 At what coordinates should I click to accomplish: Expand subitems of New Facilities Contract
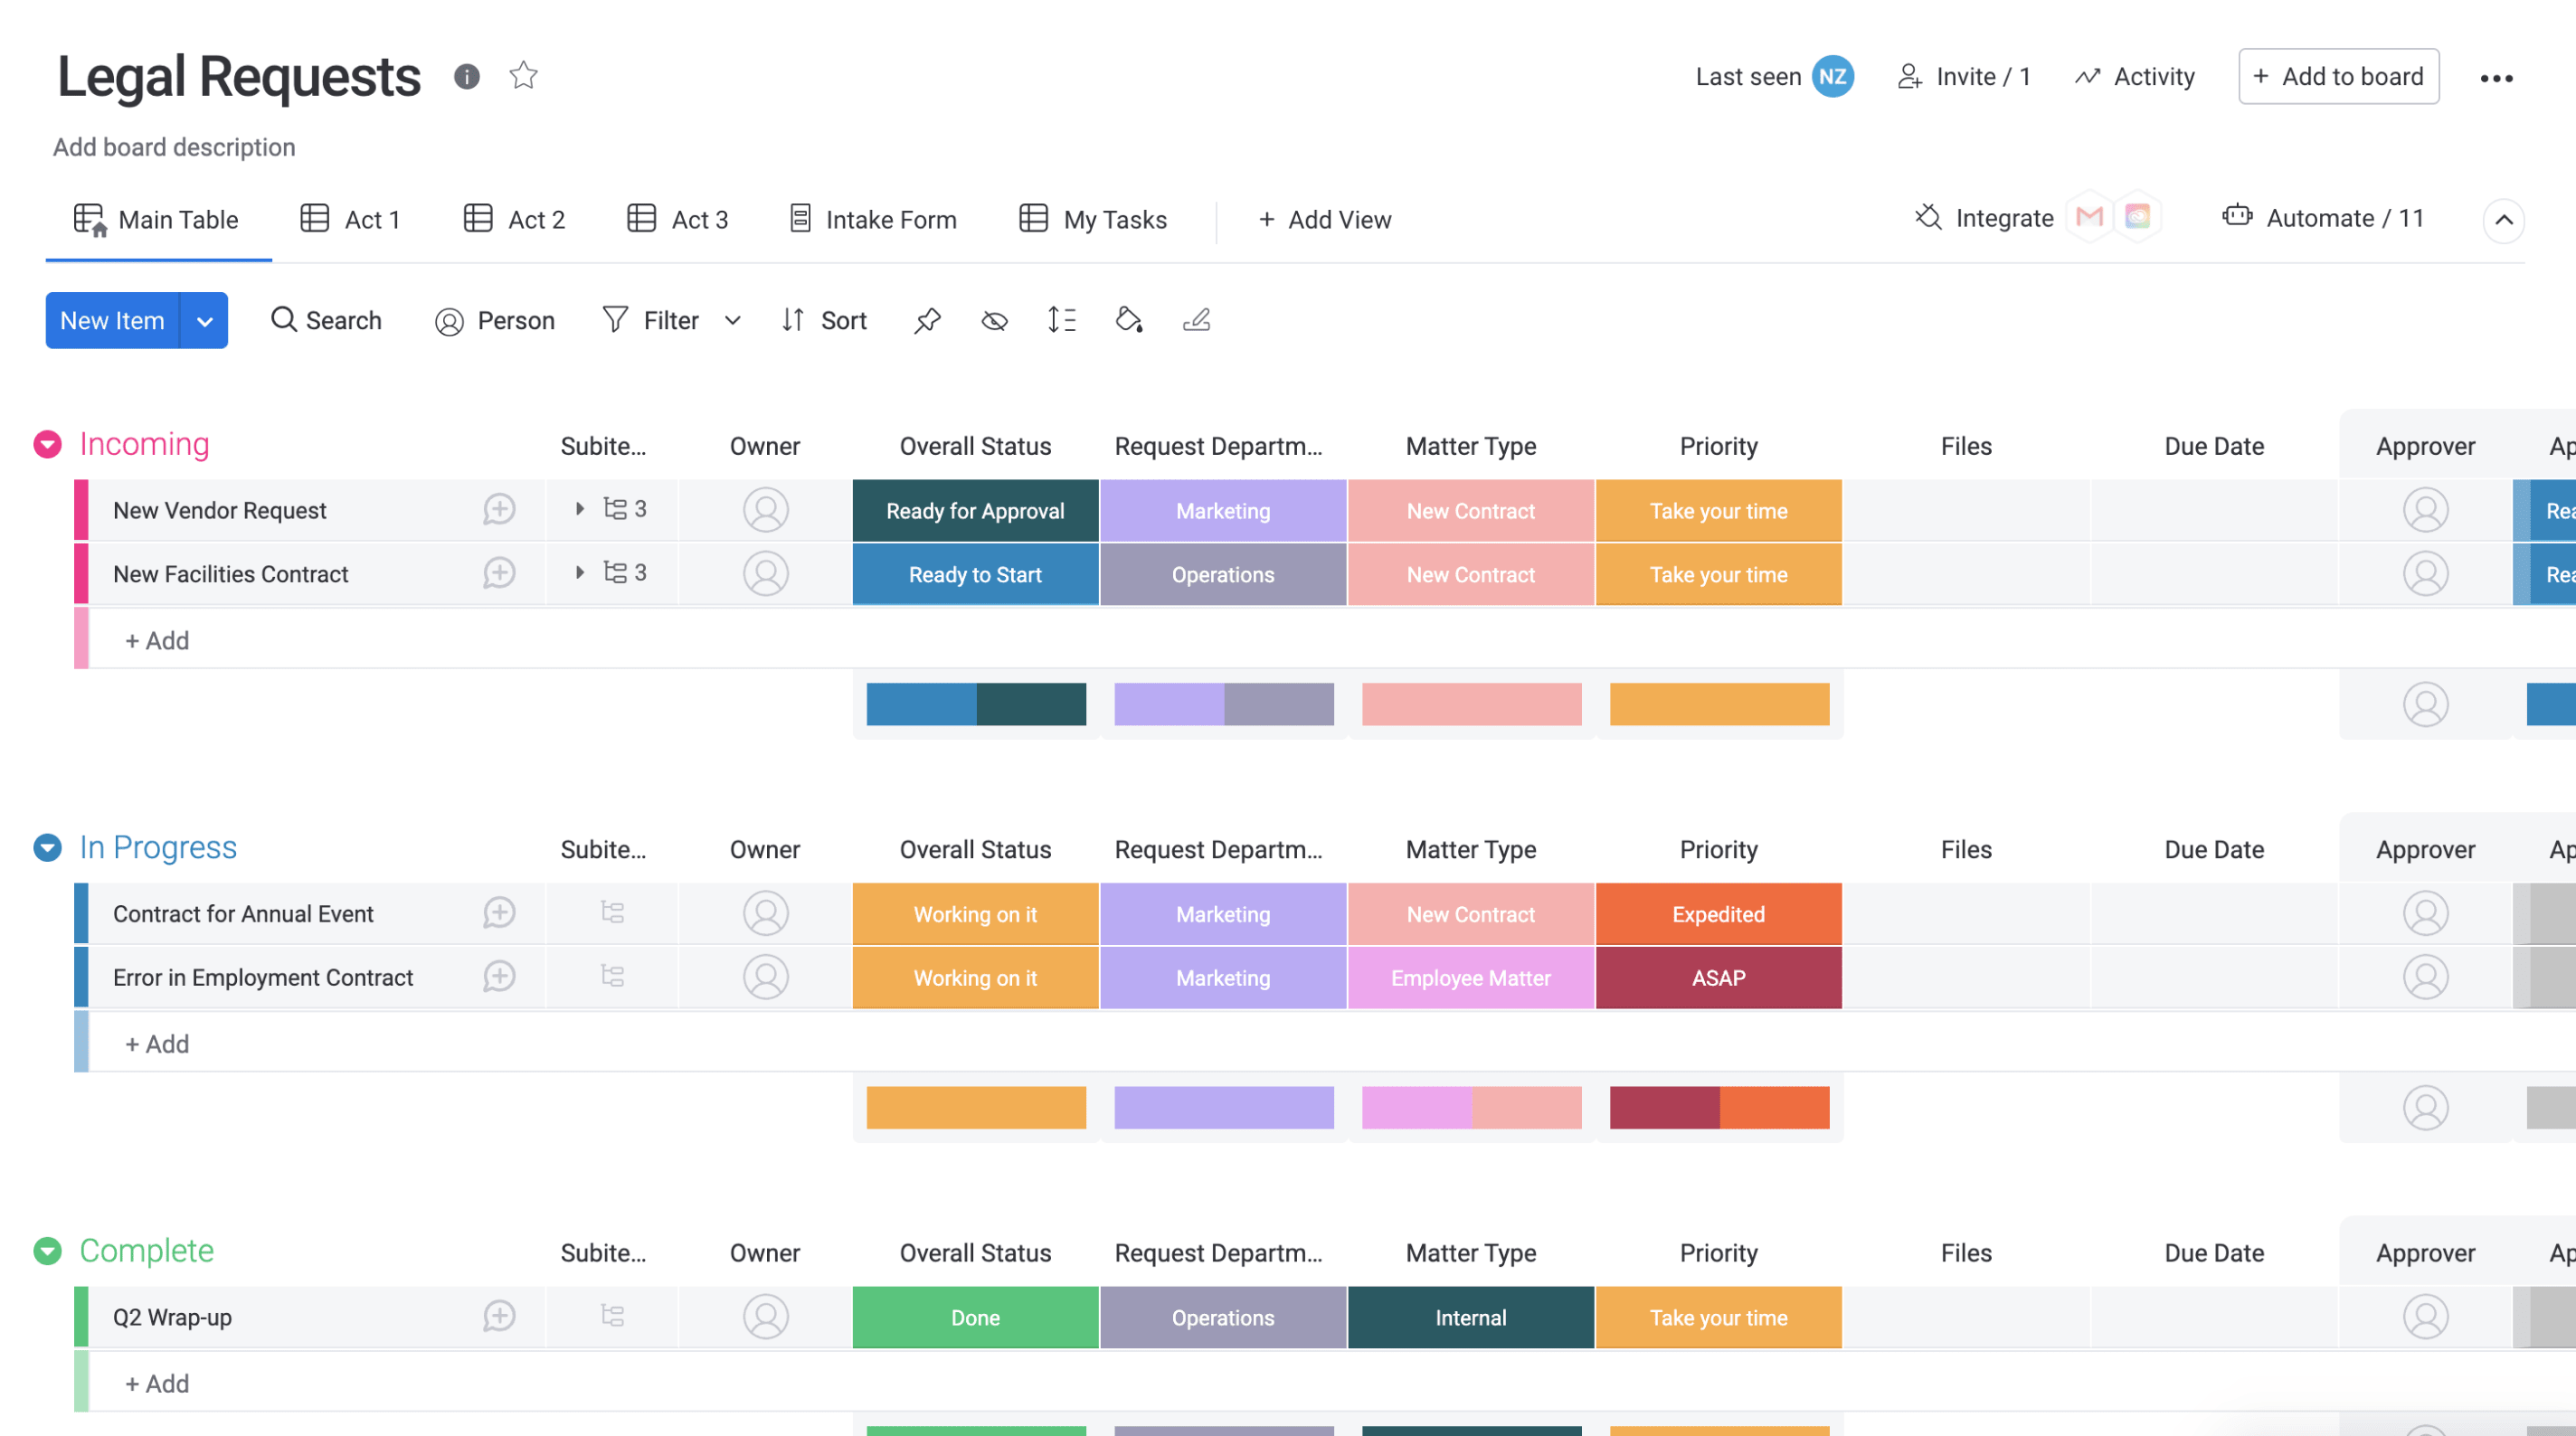coord(579,573)
